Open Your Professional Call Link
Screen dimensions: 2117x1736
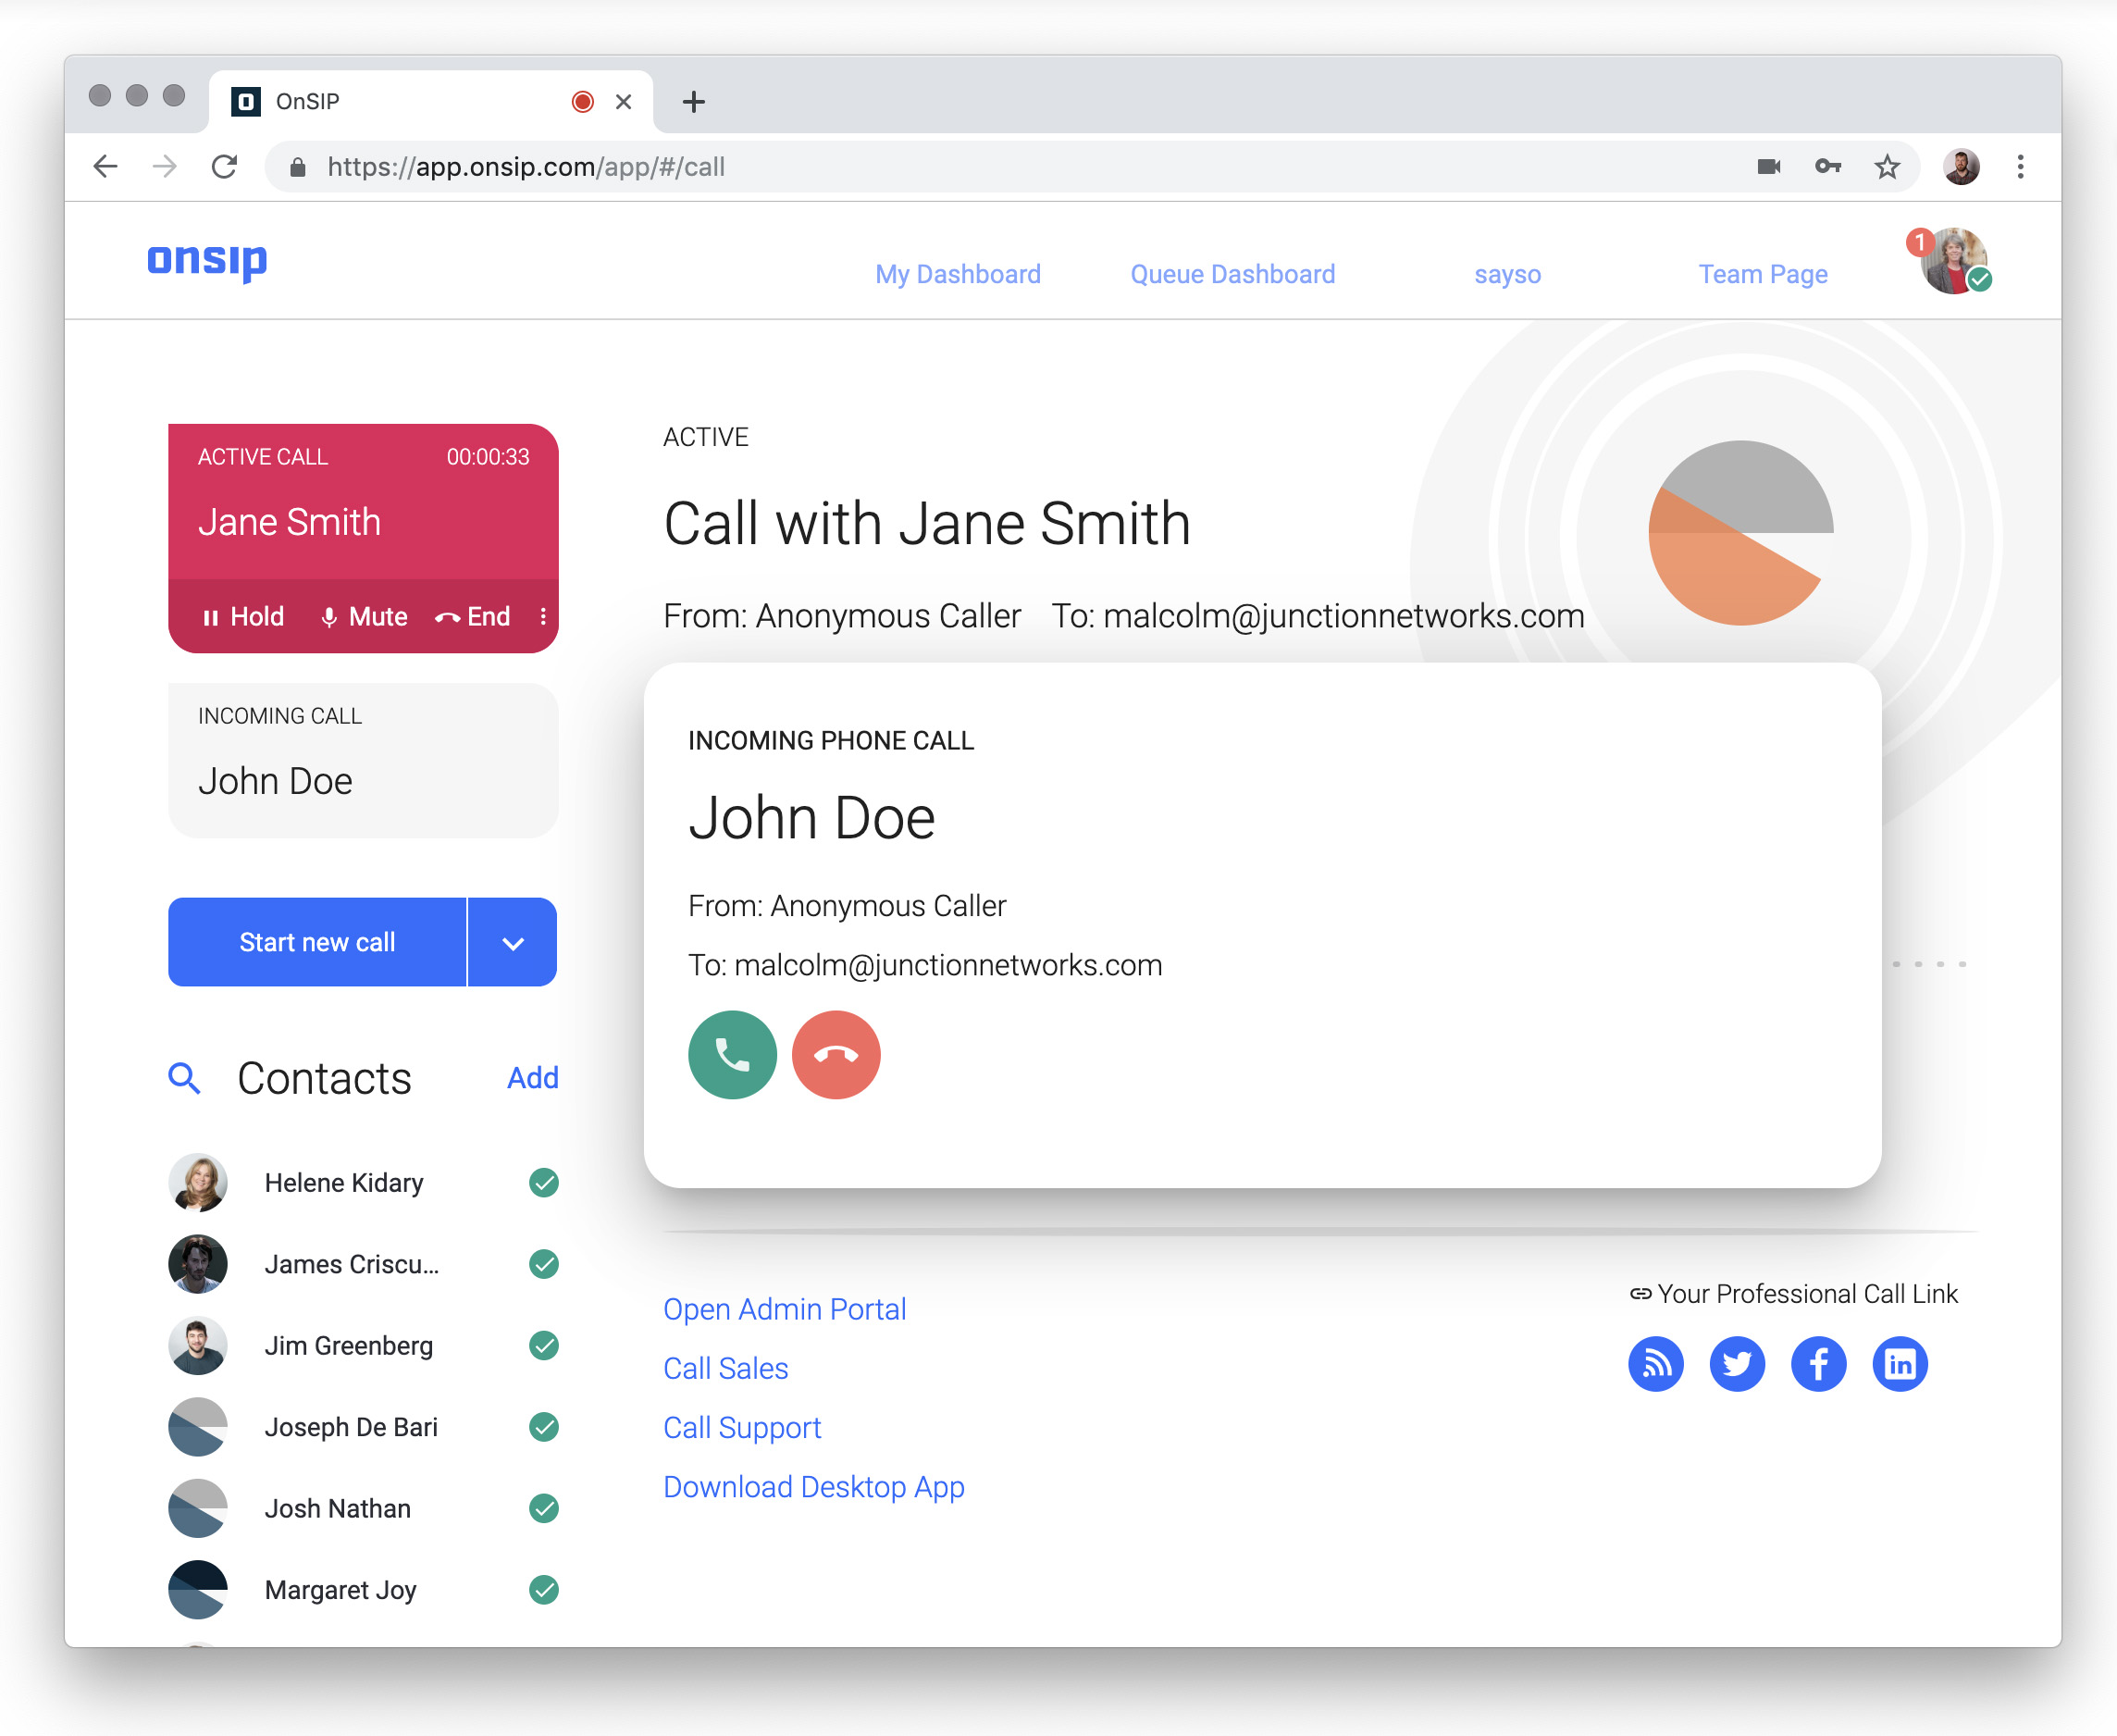1794,1294
